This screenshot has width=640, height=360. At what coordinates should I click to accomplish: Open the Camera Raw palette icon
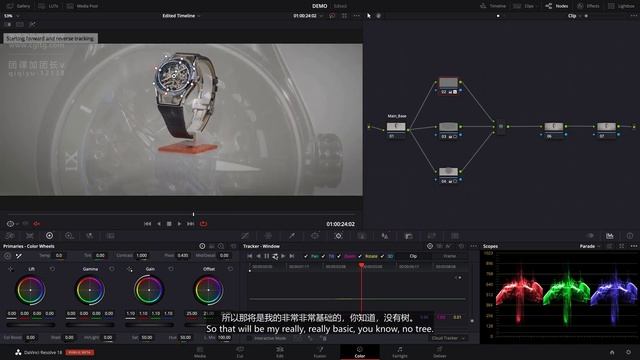point(10,236)
